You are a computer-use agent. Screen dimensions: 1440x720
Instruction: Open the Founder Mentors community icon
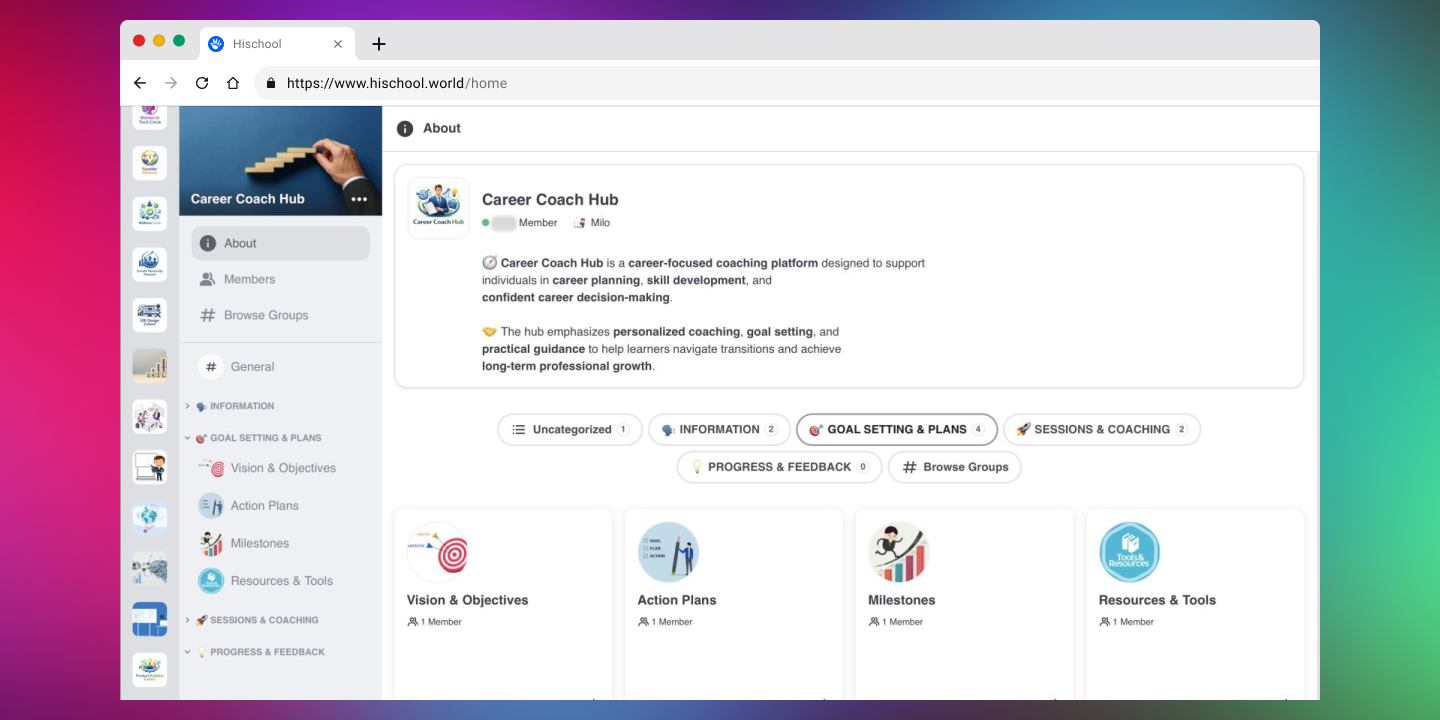click(x=150, y=163)
